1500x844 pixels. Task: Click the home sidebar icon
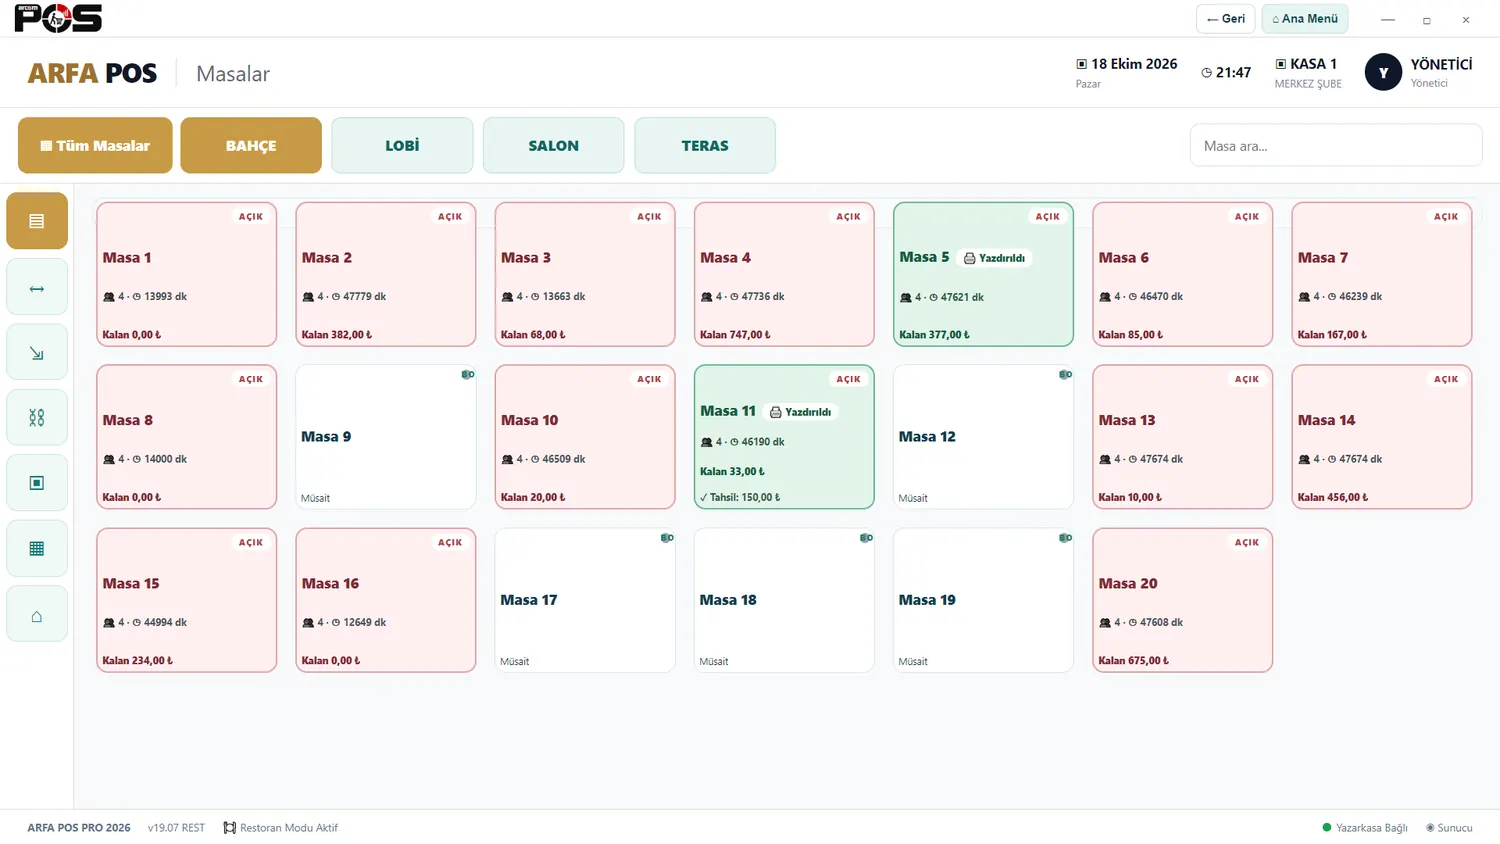(x=37, y=613)
